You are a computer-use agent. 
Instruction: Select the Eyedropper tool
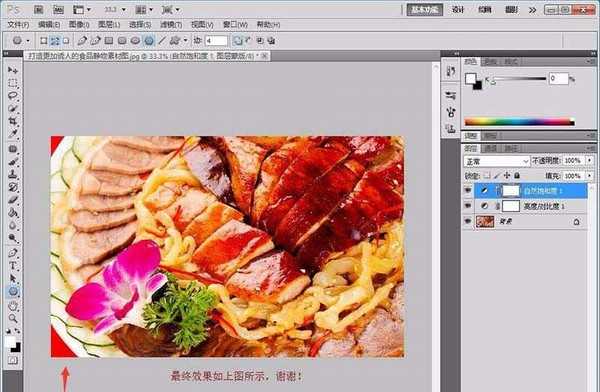[x=13, y=134]
